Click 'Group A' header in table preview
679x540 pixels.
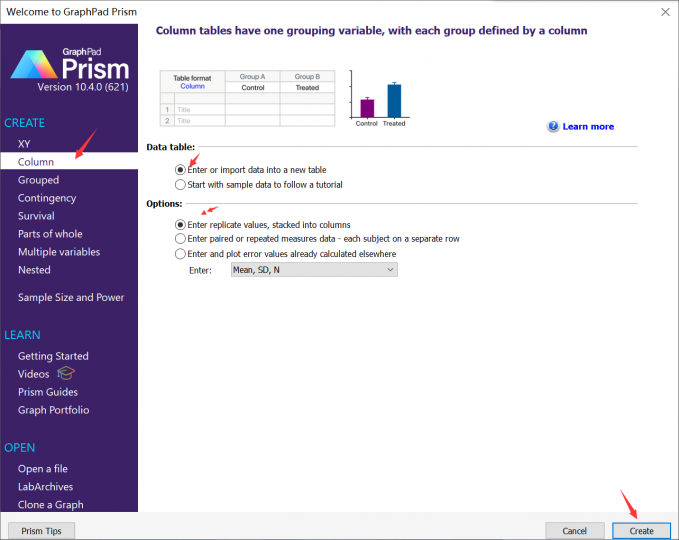tap(252, 76)
